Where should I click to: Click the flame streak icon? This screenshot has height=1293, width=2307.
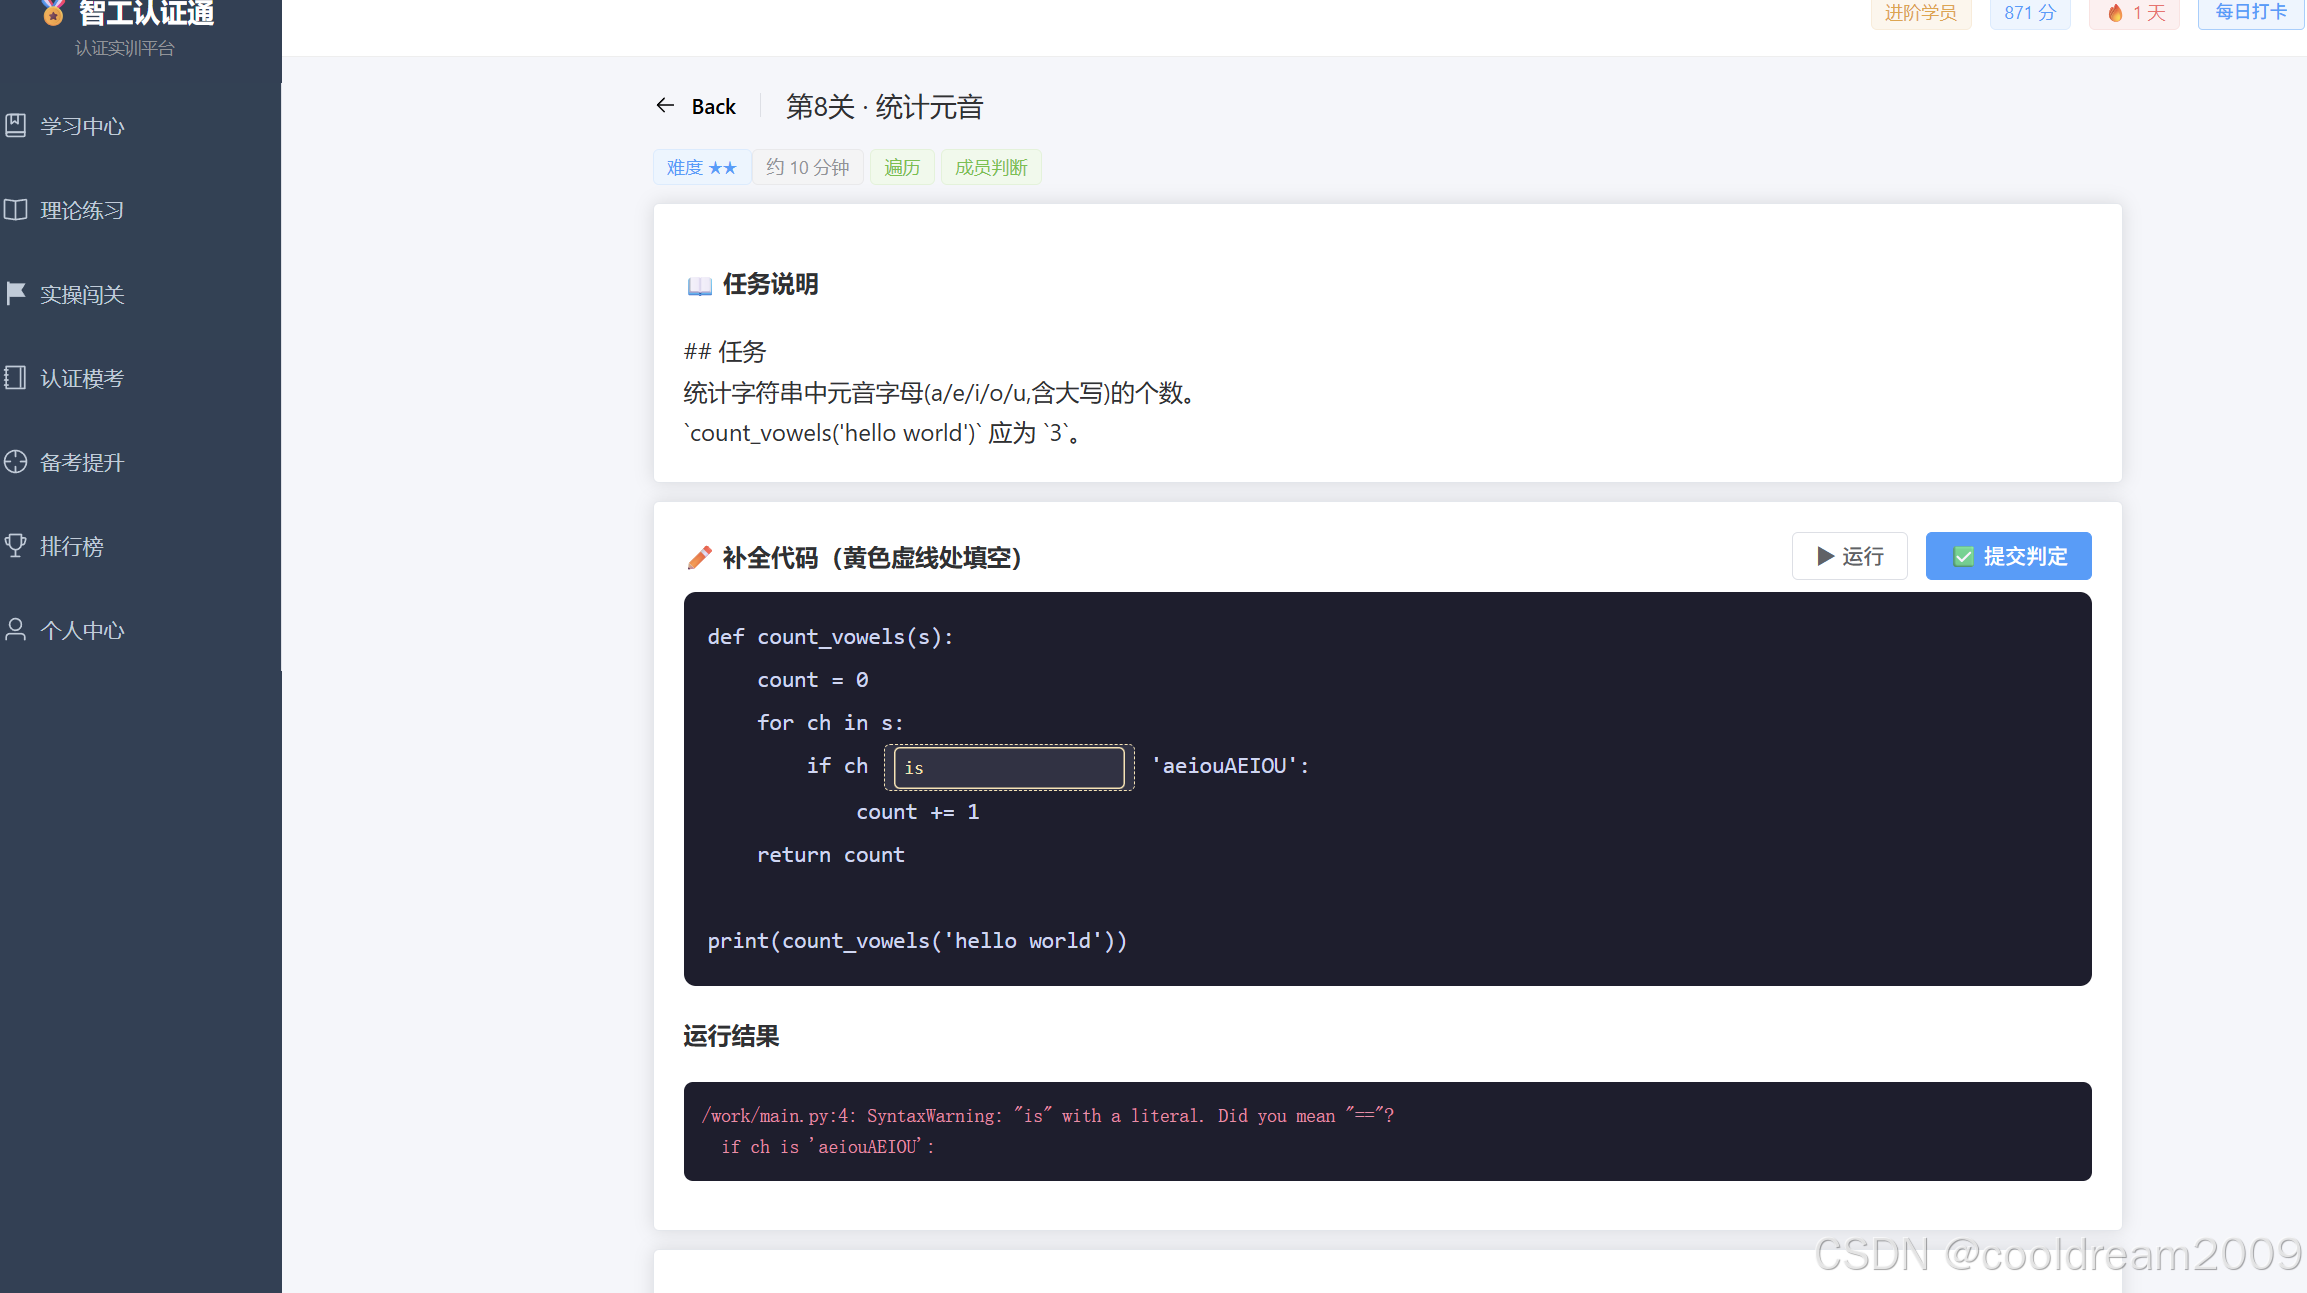tap(2114, 13)
